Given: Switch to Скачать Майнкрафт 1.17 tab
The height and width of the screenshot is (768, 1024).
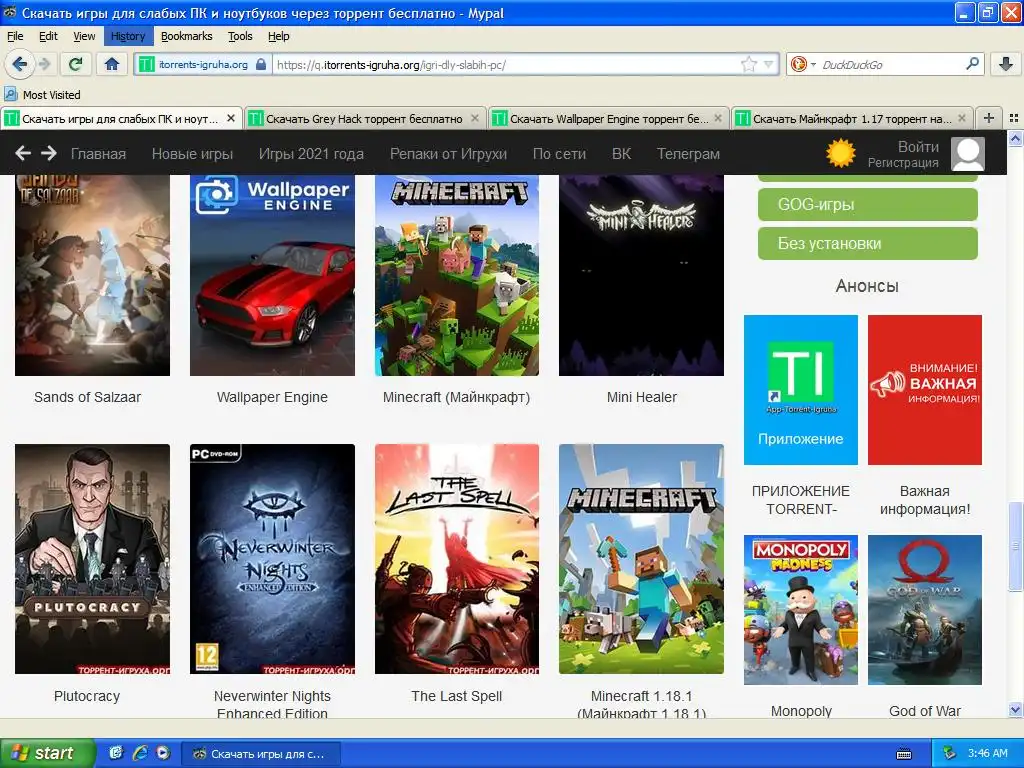Looking at the screenshot, I should tap(852, 119).
